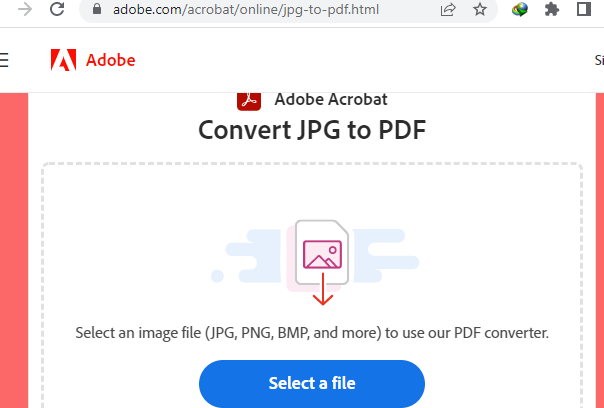The image size is (604, 408).
Task: Go to Adobe home via Adobe wordmark
Action: click(111, 60)
